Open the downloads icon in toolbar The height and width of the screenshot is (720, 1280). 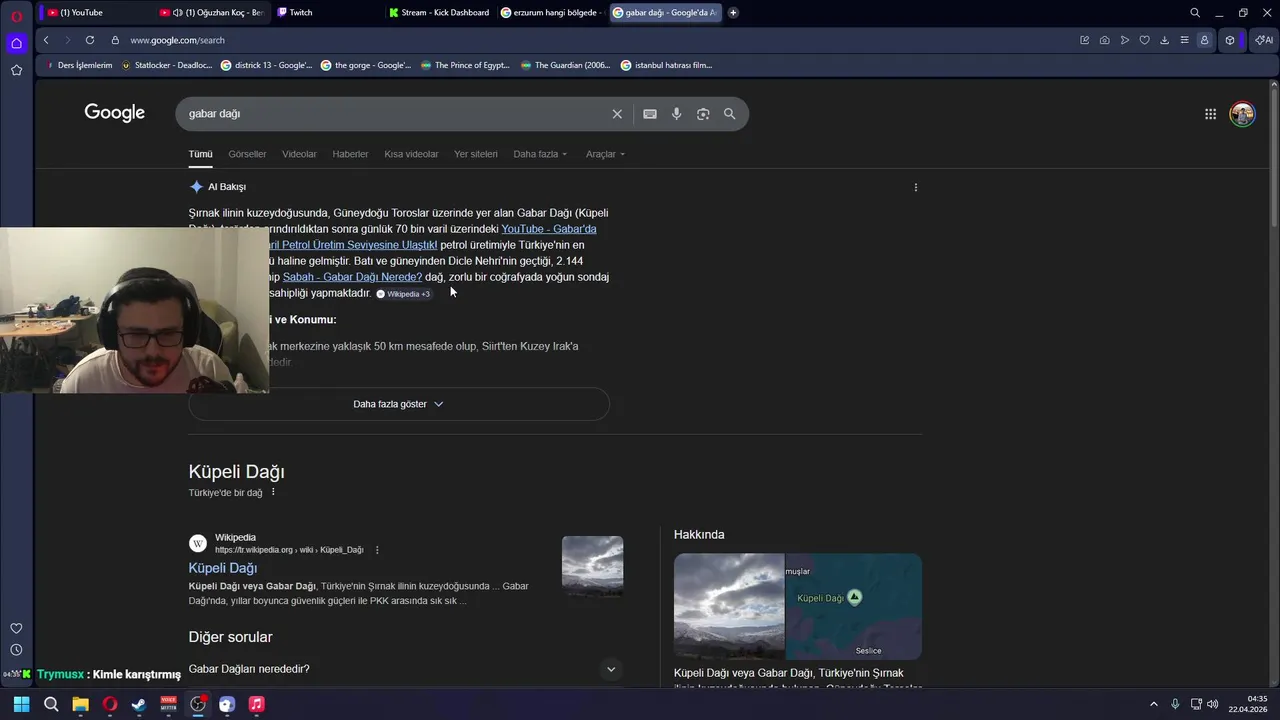click(x=1164, y=40)
